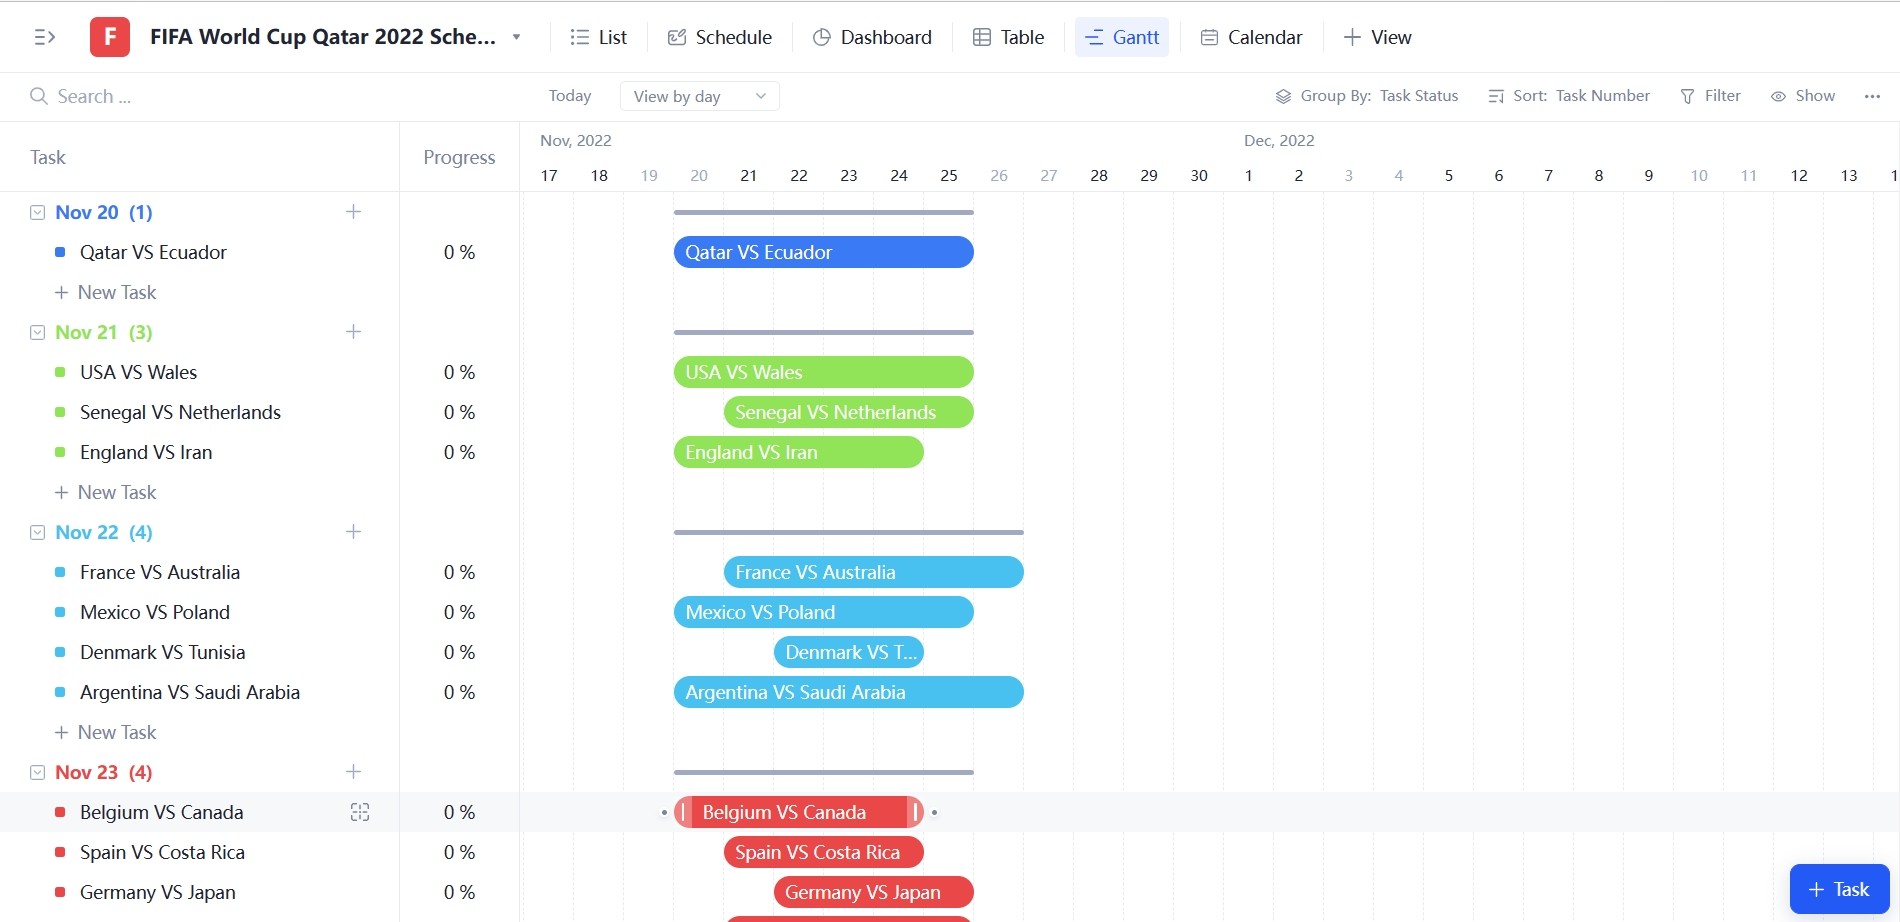This screenshot has height=922, width=1900.
Task: Collapse the sidebar using the menu icon
Action: pyautogui.click(x=45, y=37)
